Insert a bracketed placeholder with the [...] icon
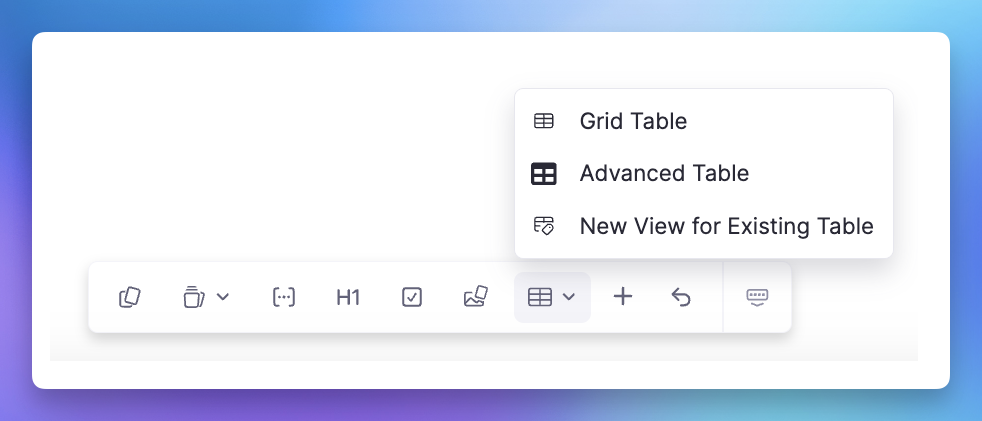 pyautogui.click(x=284, y=297)
